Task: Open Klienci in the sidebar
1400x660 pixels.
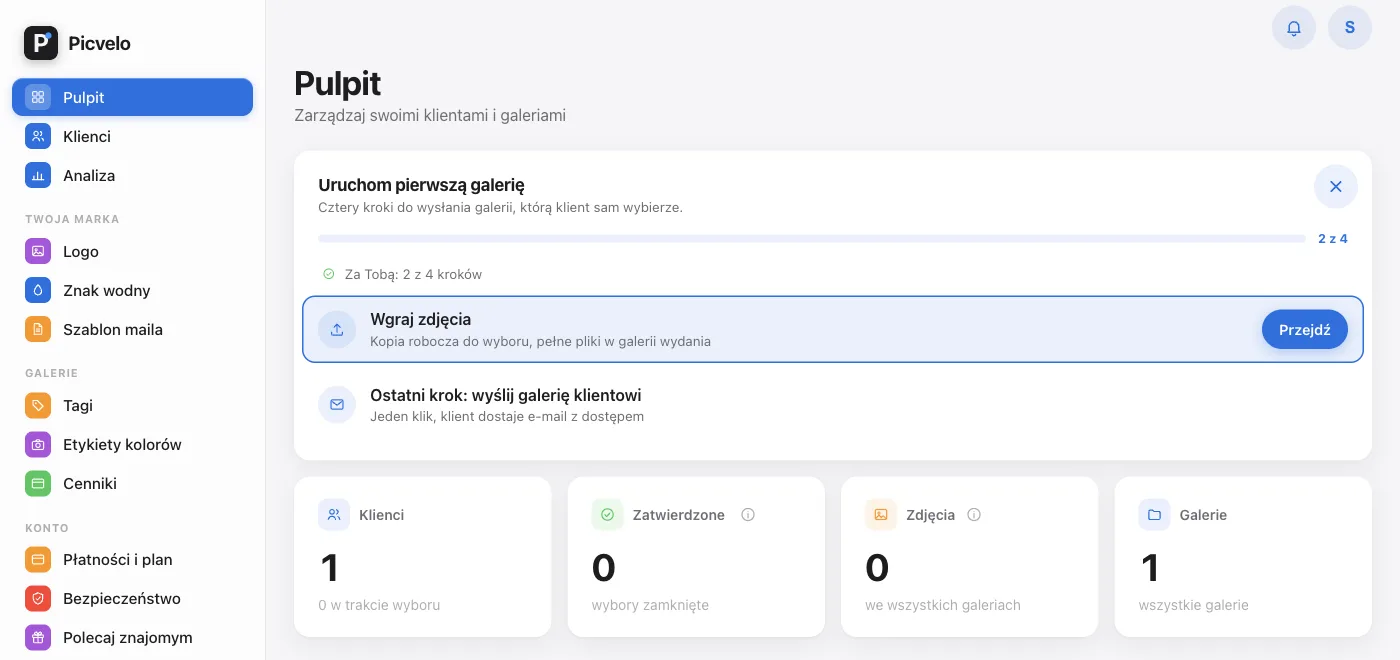Action: 132,136
